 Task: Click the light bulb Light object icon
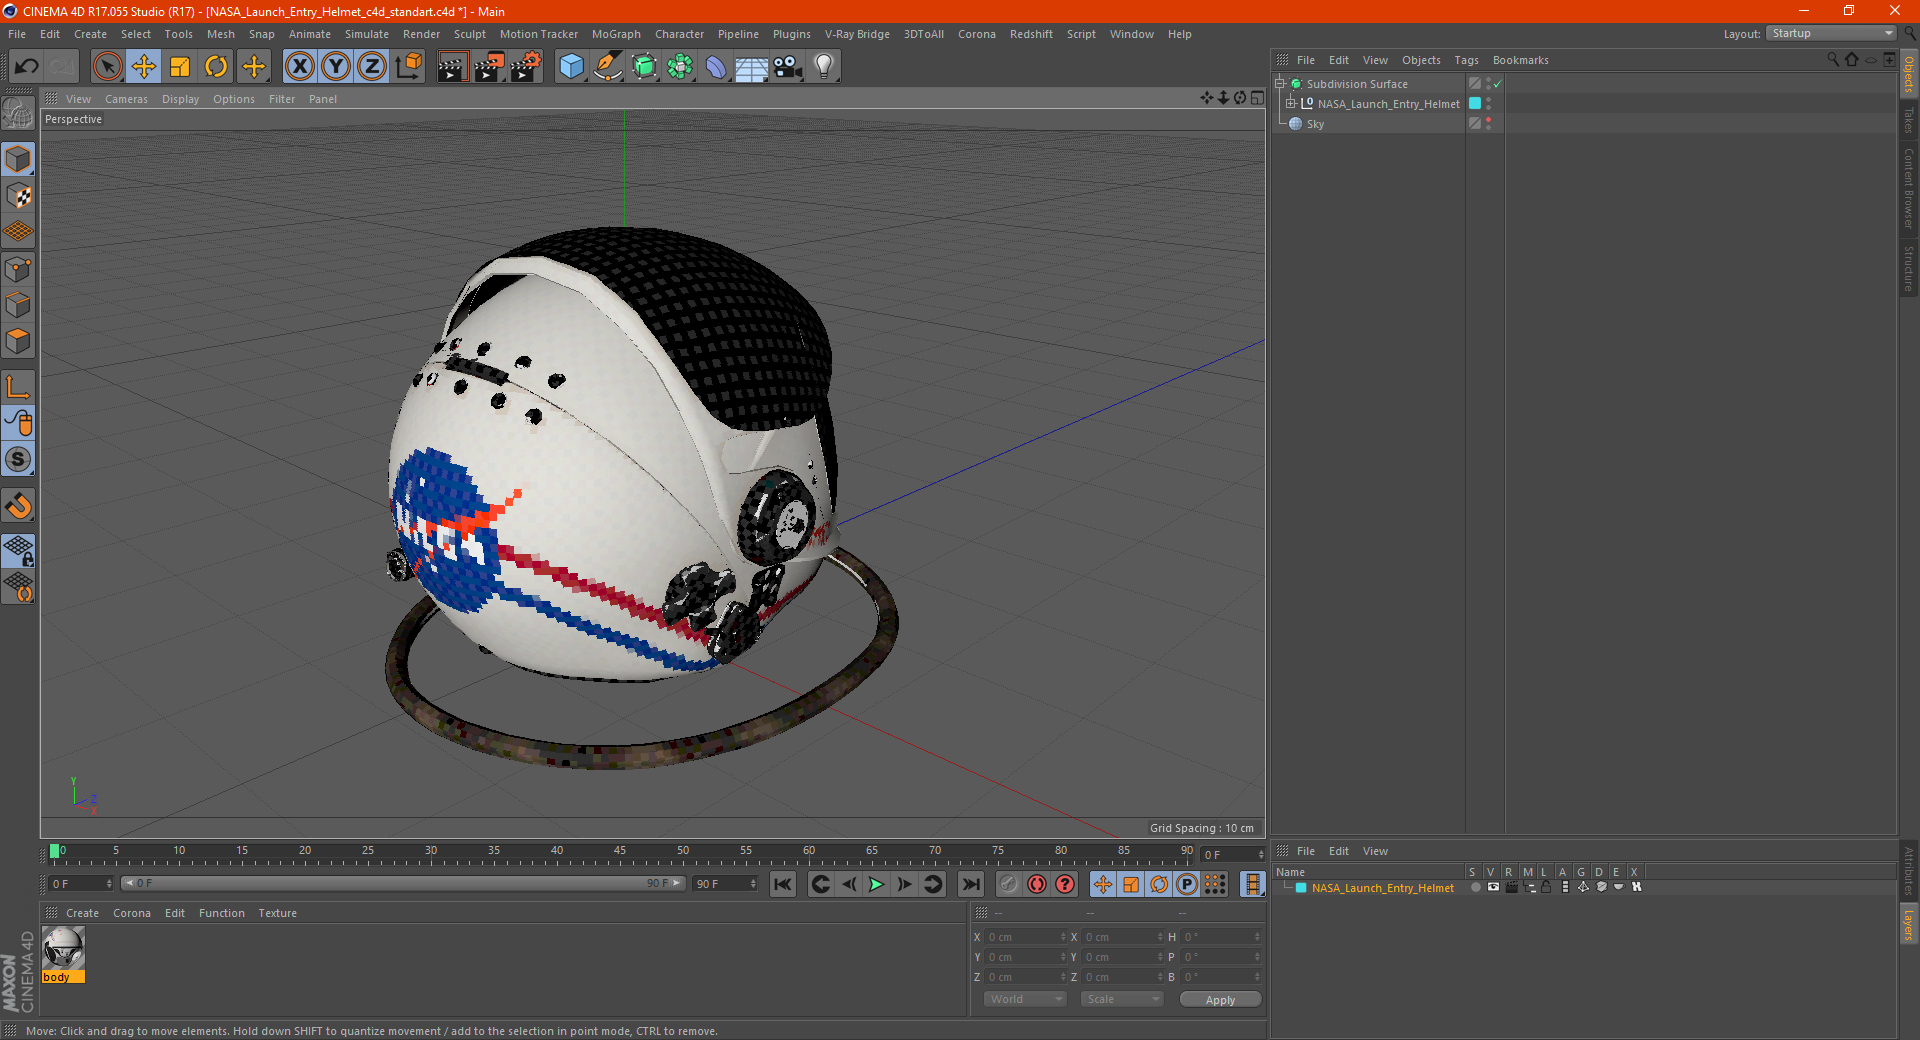823,67
